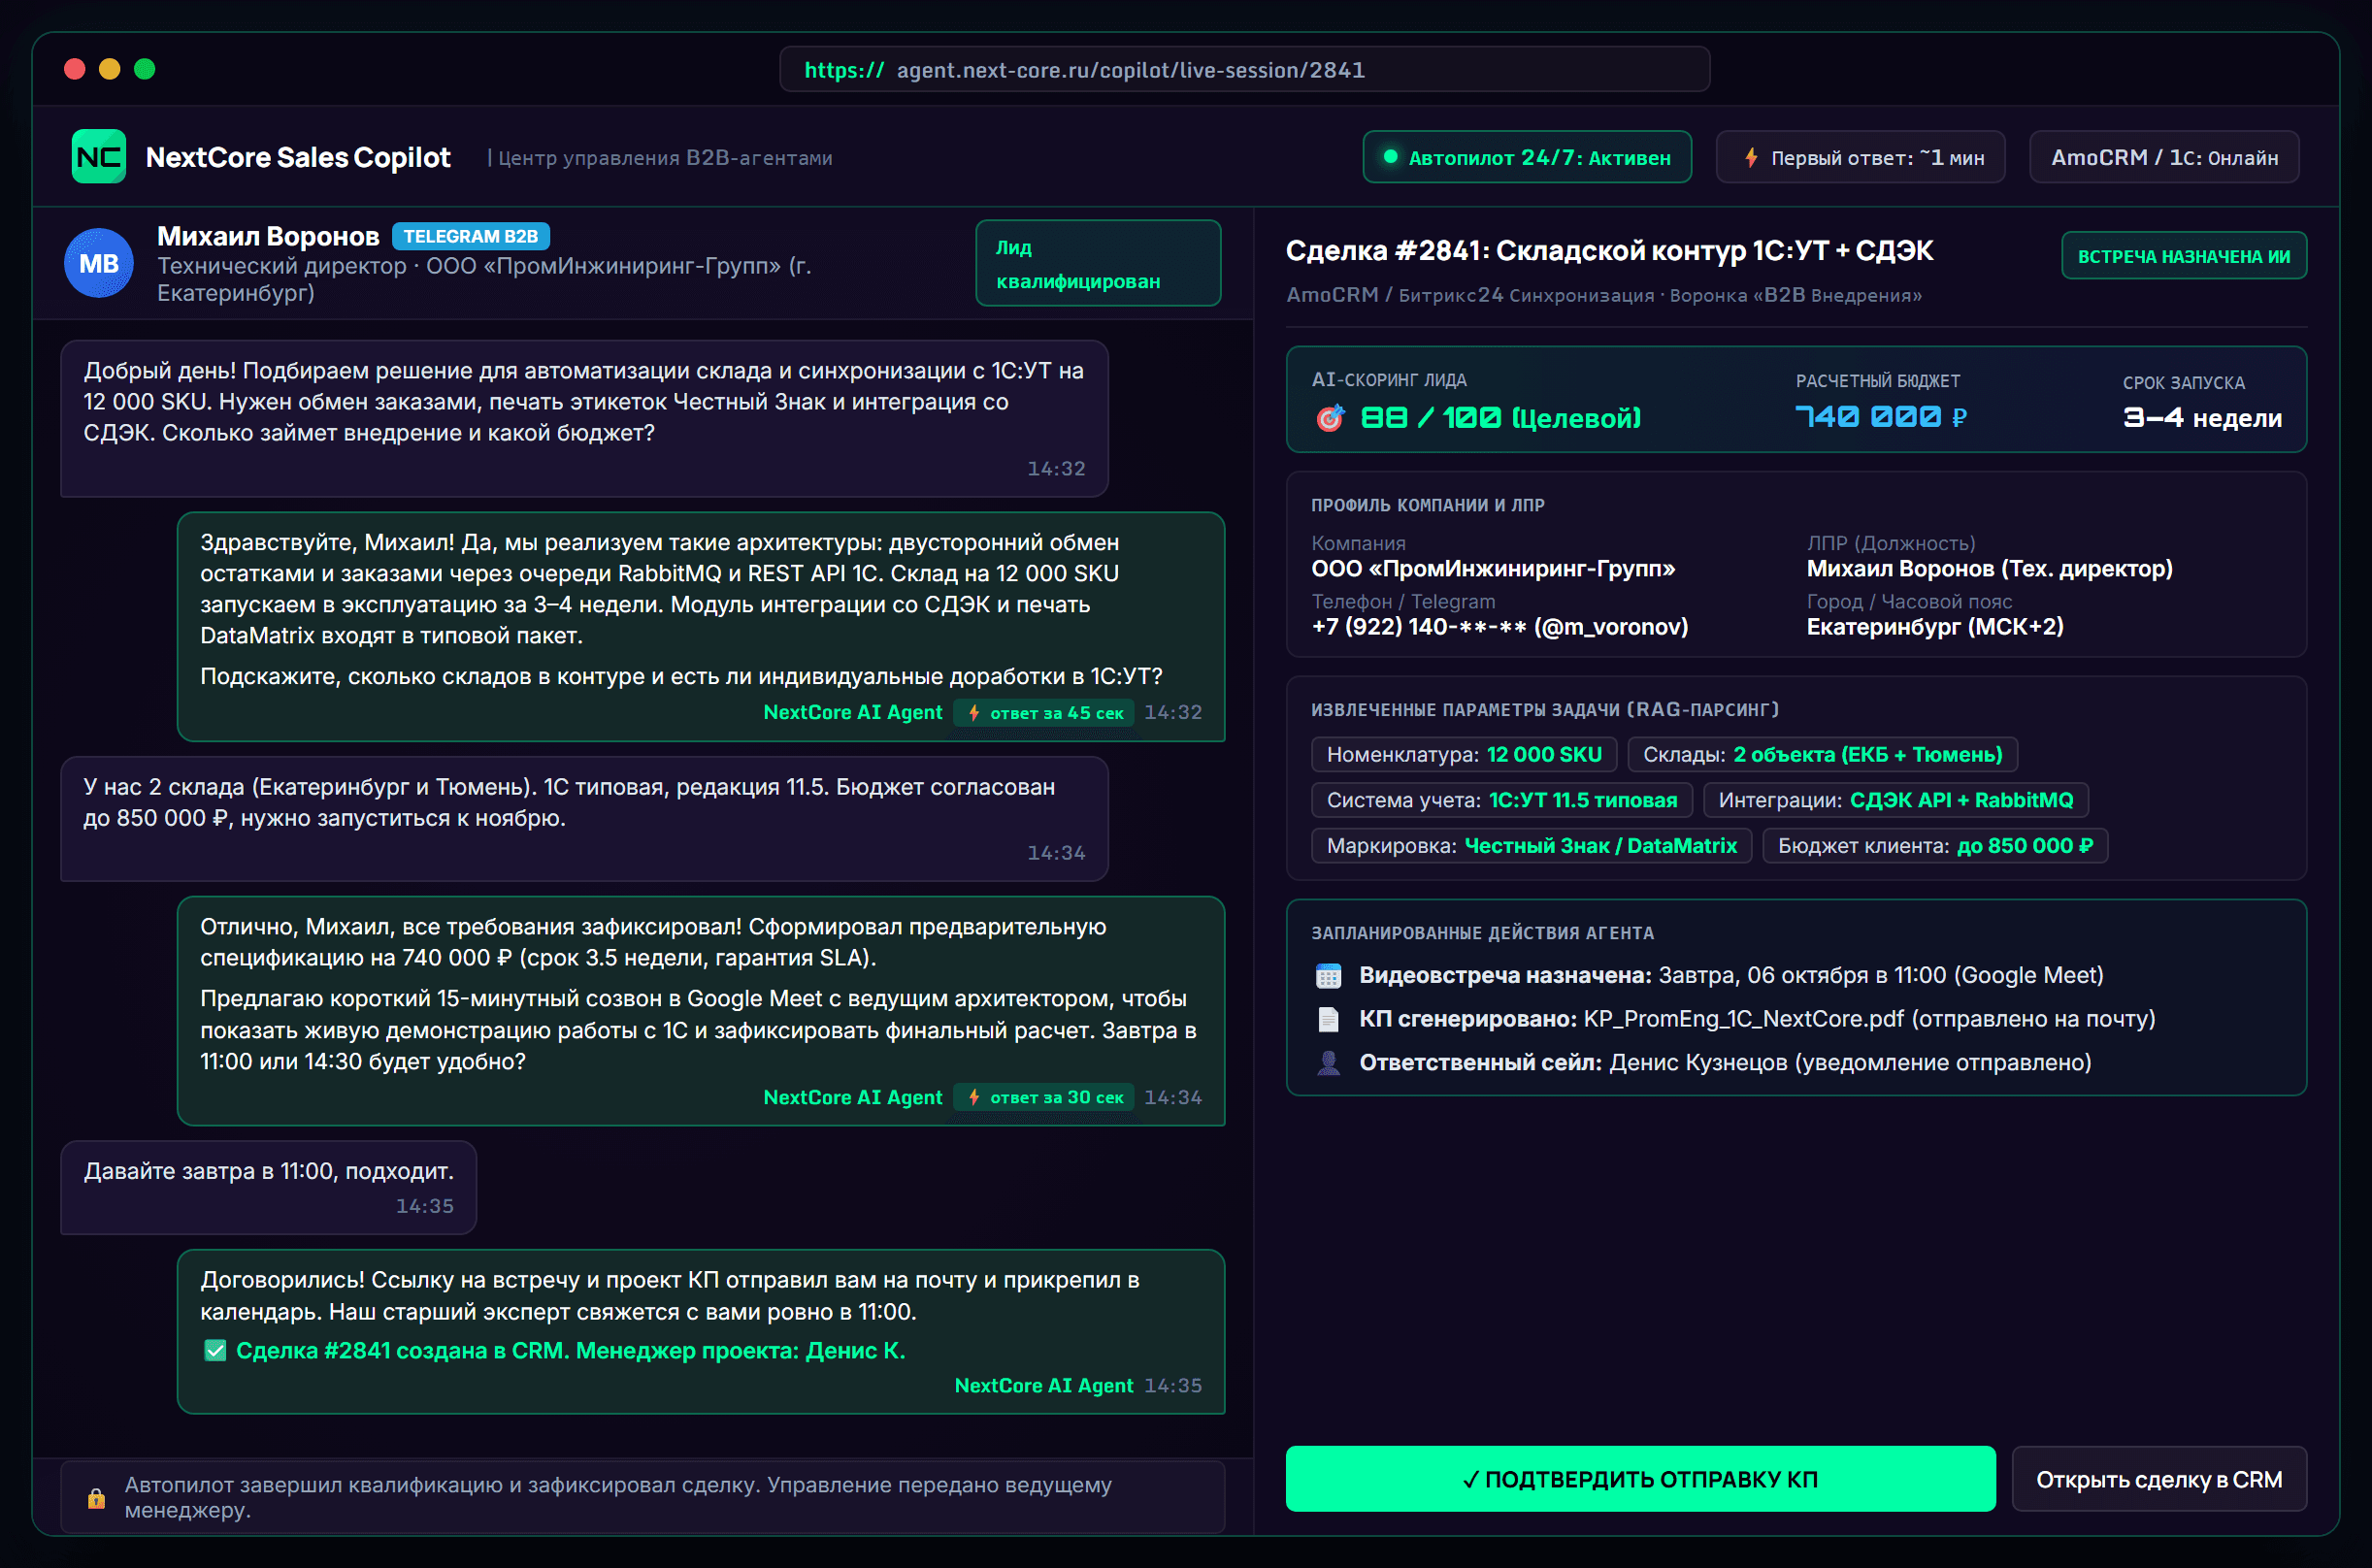Click the Маркировка: Честный Знак / DataMatrix chip

(1531, 846)
